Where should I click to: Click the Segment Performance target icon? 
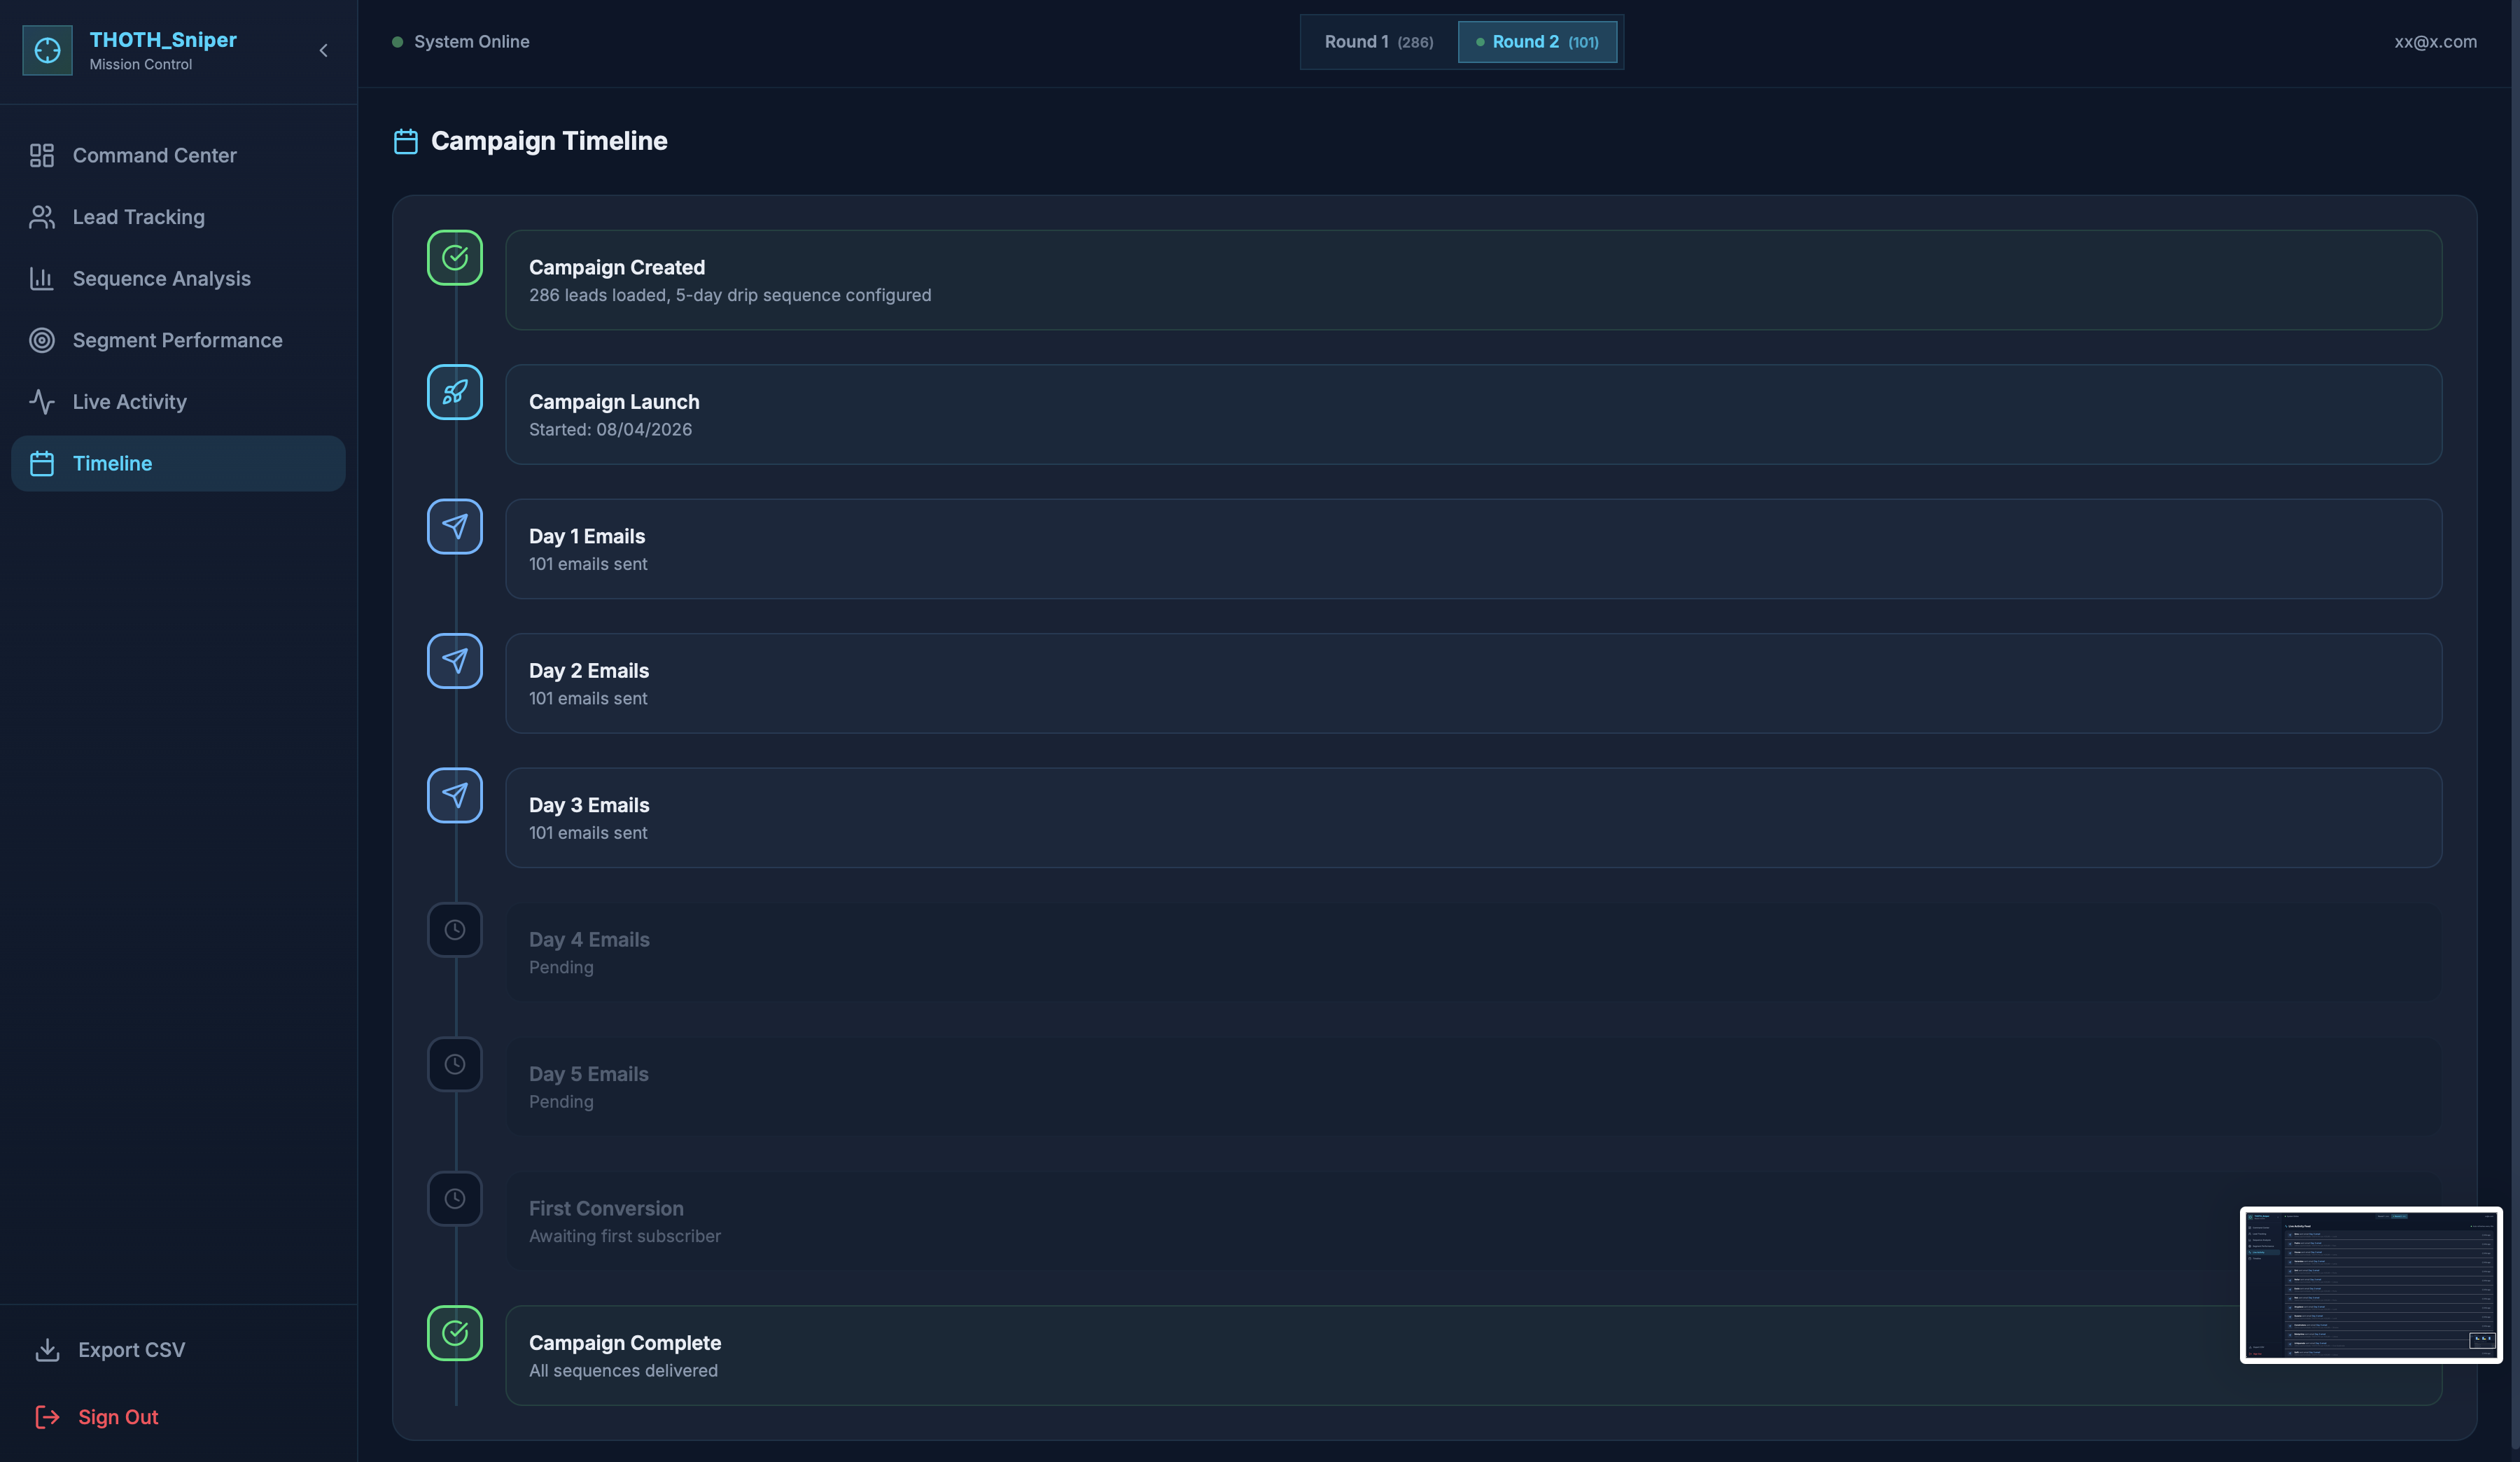(41, 340)
